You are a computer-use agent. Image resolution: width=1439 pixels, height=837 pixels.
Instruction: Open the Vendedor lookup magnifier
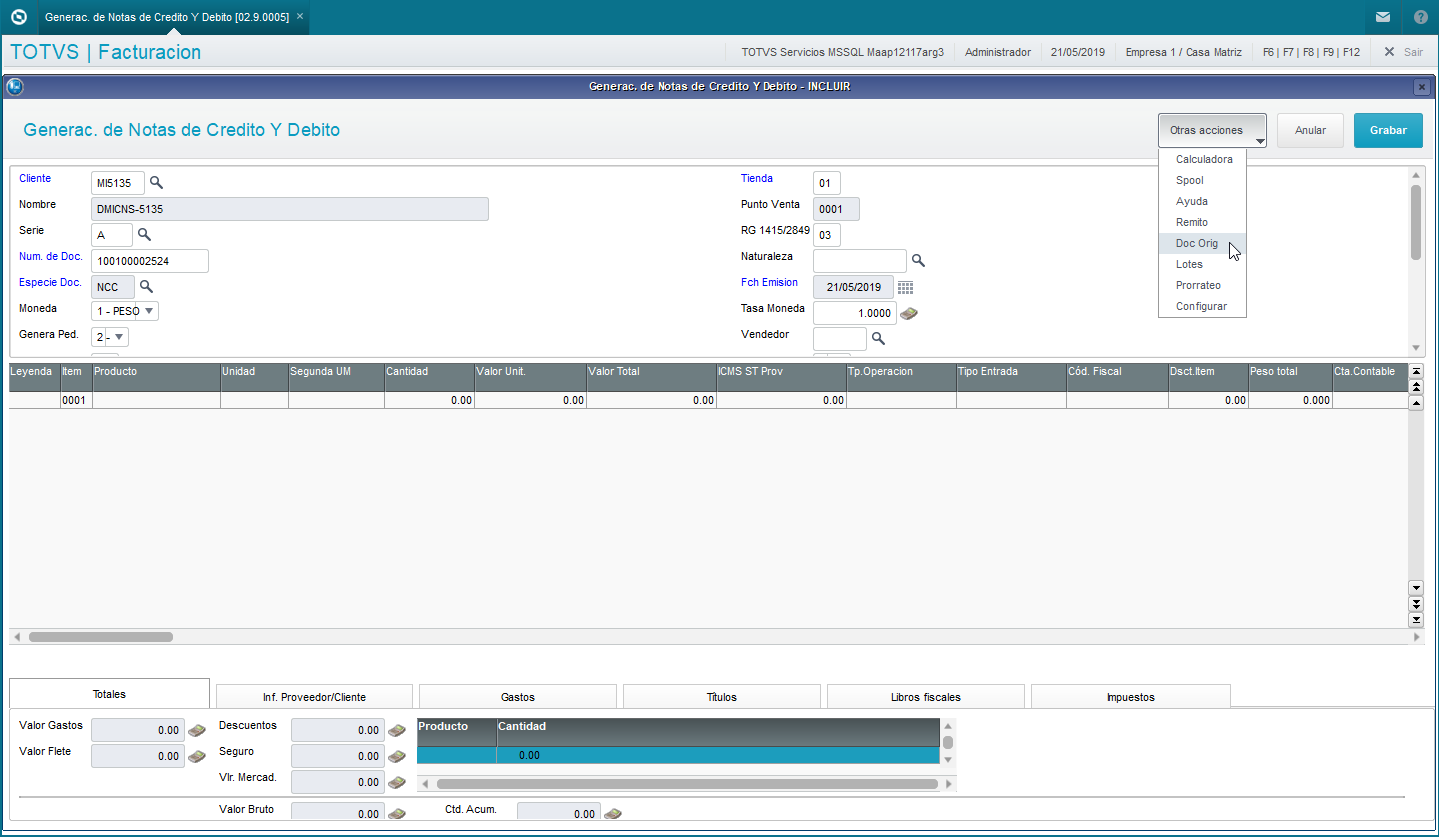879,339
